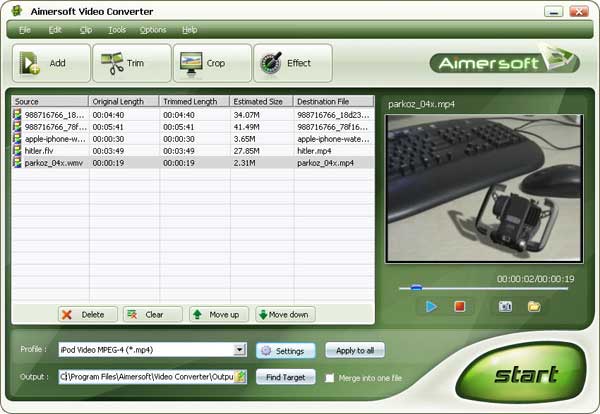600x414 pixels.
Task: Open the Crop tool
Action: coord(212,63)
